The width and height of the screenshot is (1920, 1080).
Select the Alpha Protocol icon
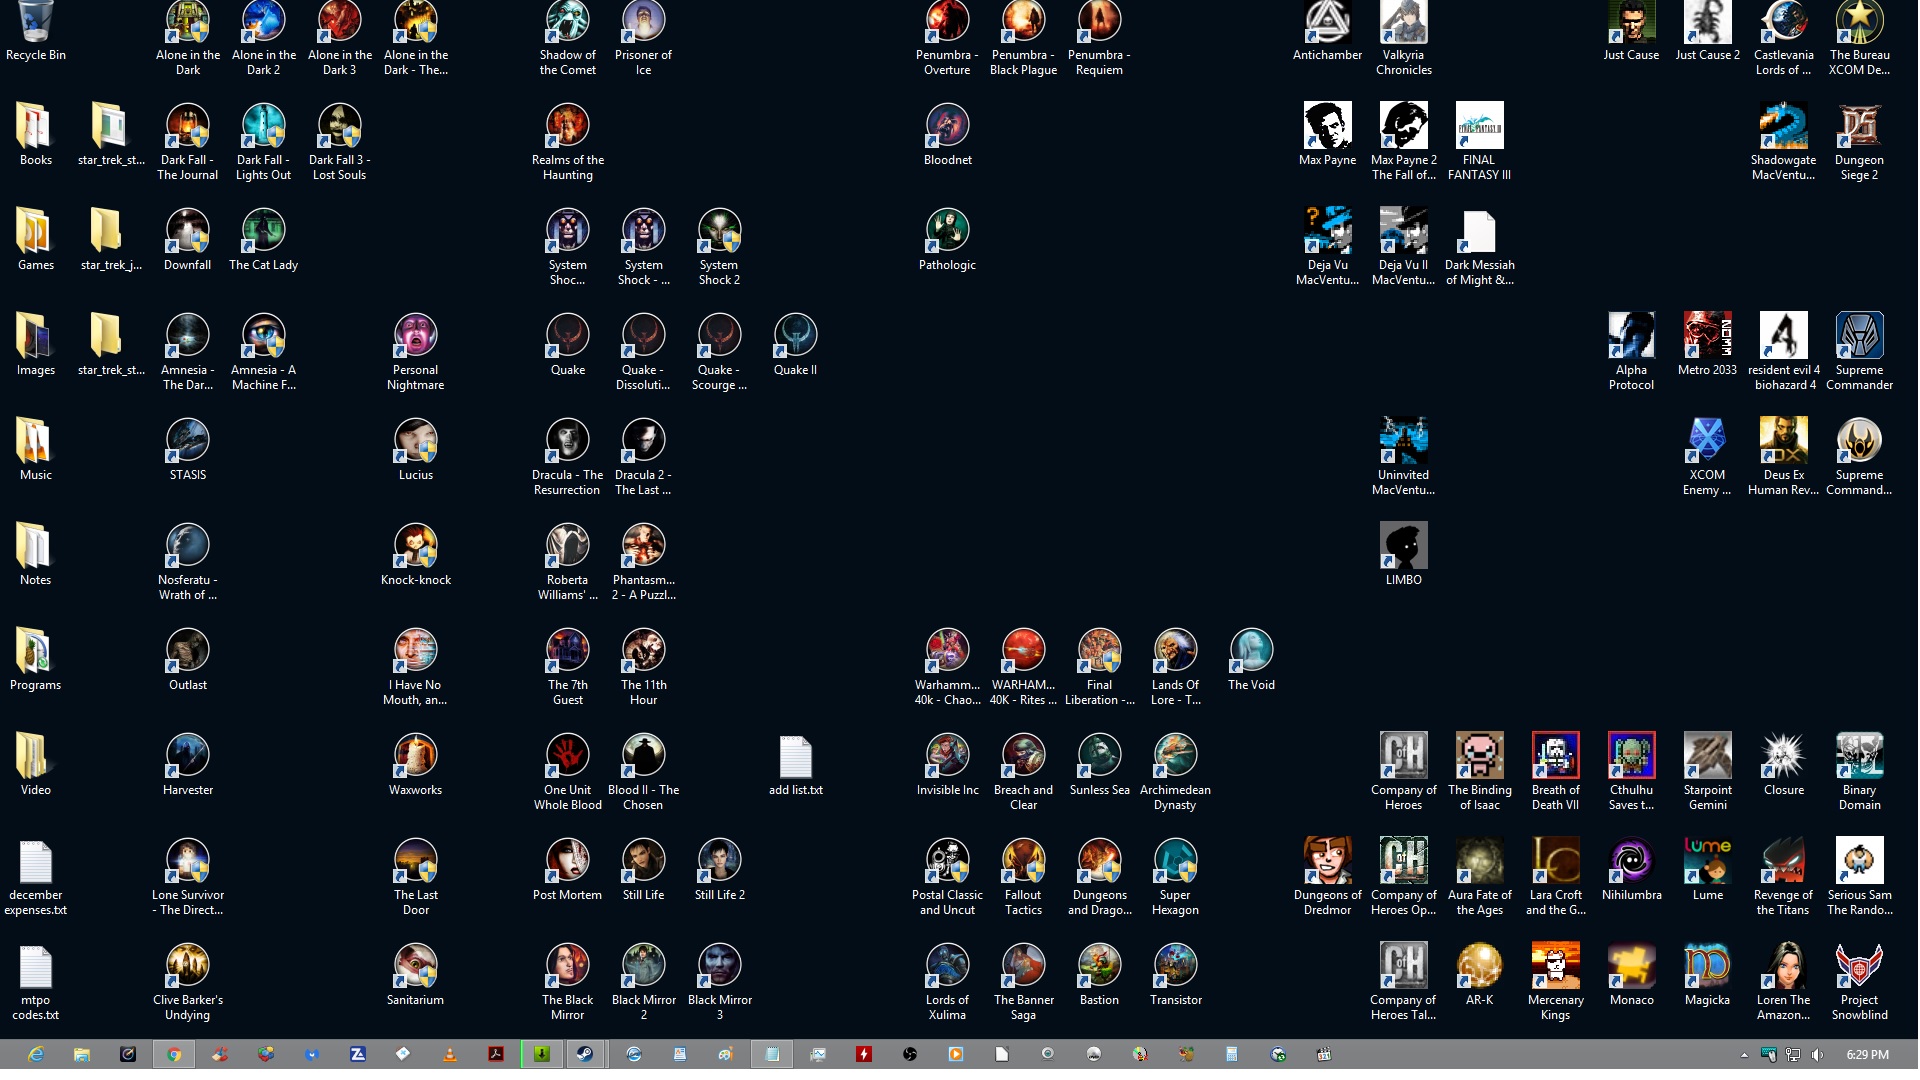1631,351
